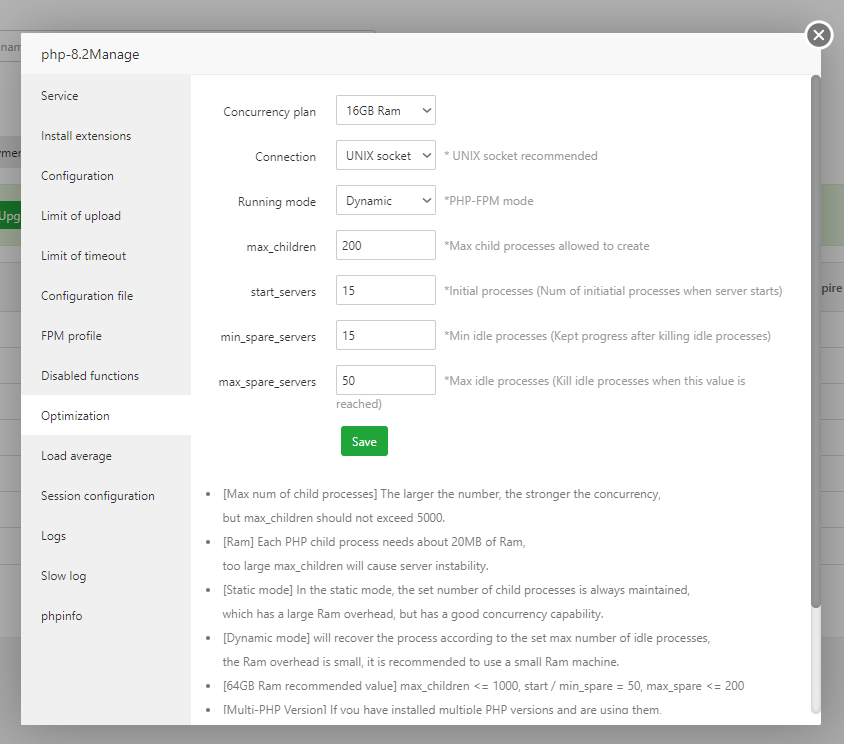Image resolution: width=844 pixels, height=744 pixels.
Task: Select the min_spare_servers input box
Action: click(385, 336)
